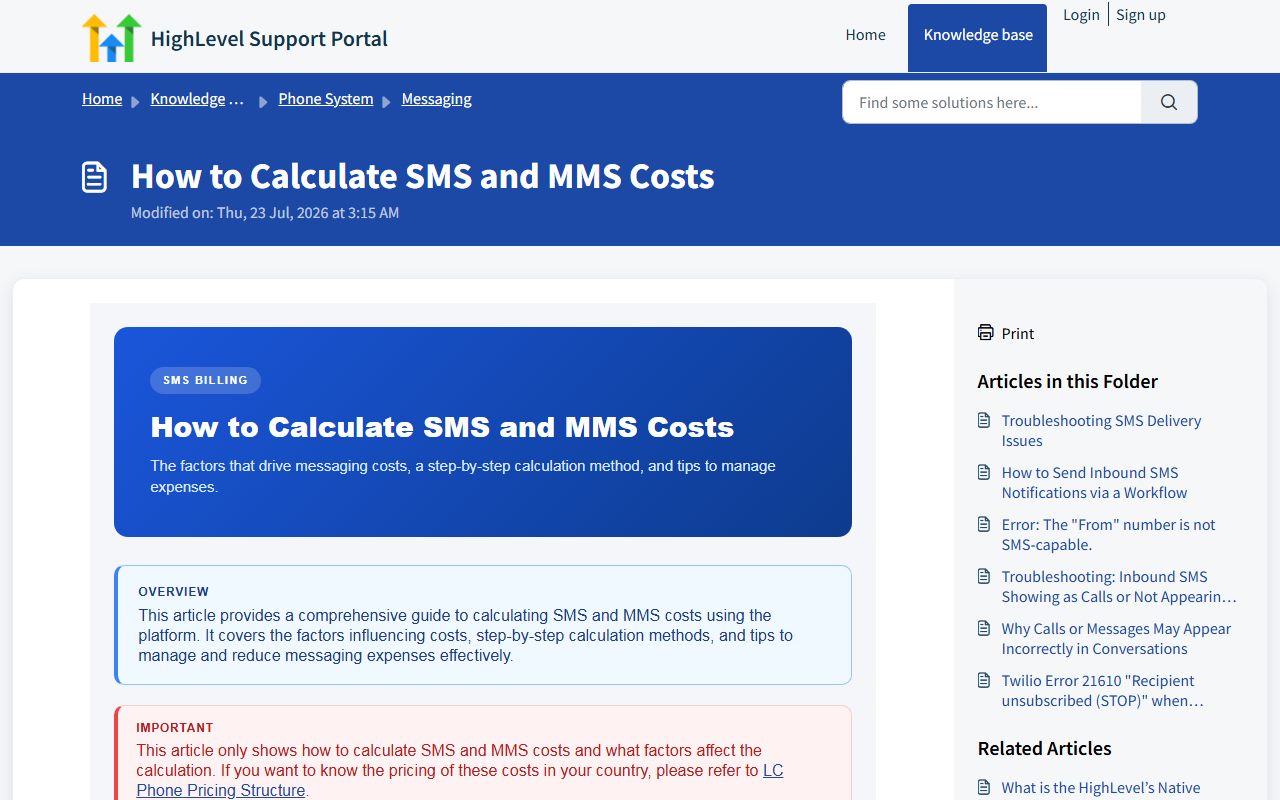The image size is (1280, 800).
Task: Select the Knowledge base tab
Action: click(x=978, y=38)
